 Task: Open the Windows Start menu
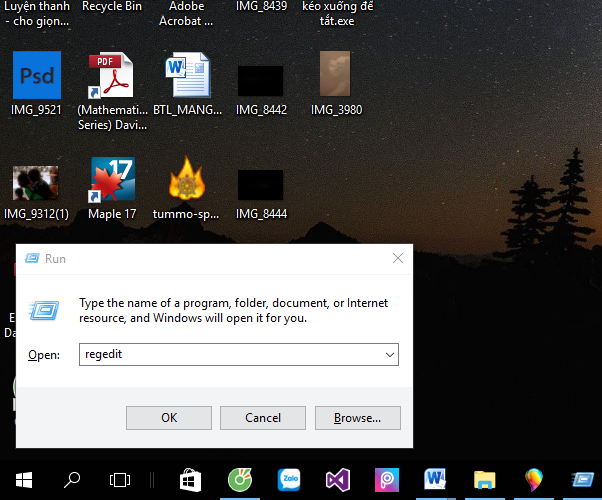[24, 480]
